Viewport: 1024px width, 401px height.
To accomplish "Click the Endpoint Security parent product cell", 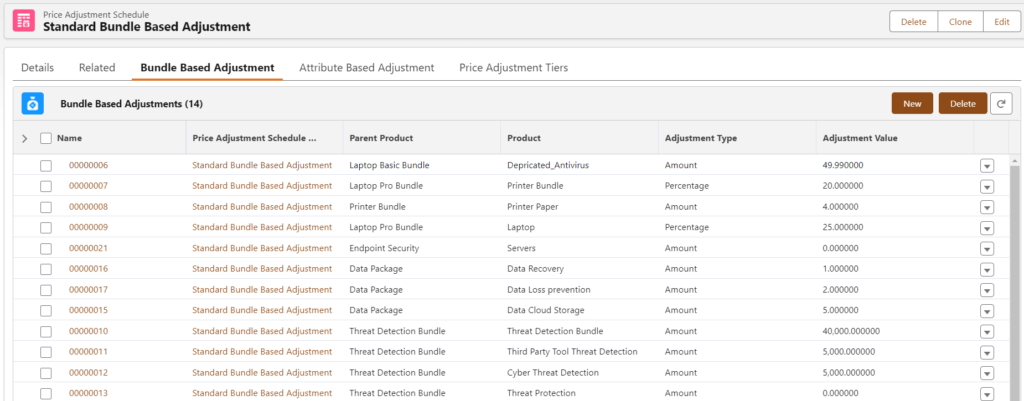I will [x=384, y=248].
